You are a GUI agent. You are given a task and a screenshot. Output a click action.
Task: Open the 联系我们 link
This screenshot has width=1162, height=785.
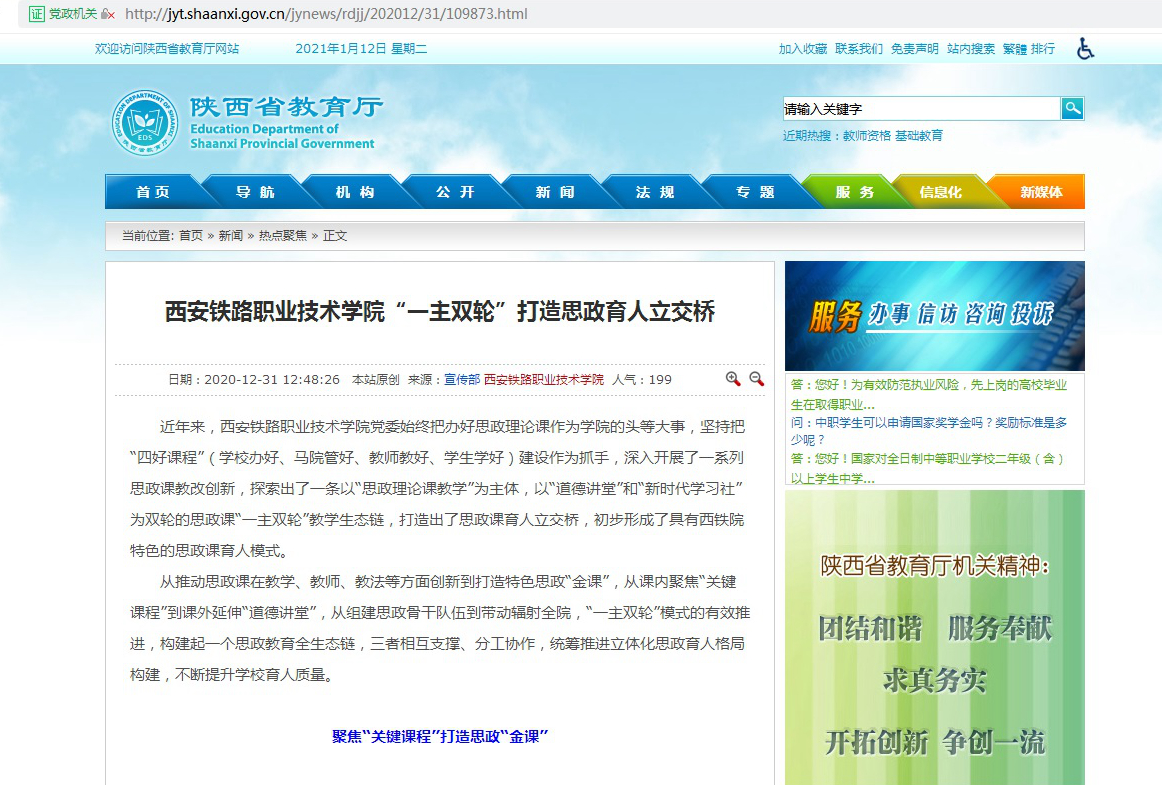(x=859, y=49)
